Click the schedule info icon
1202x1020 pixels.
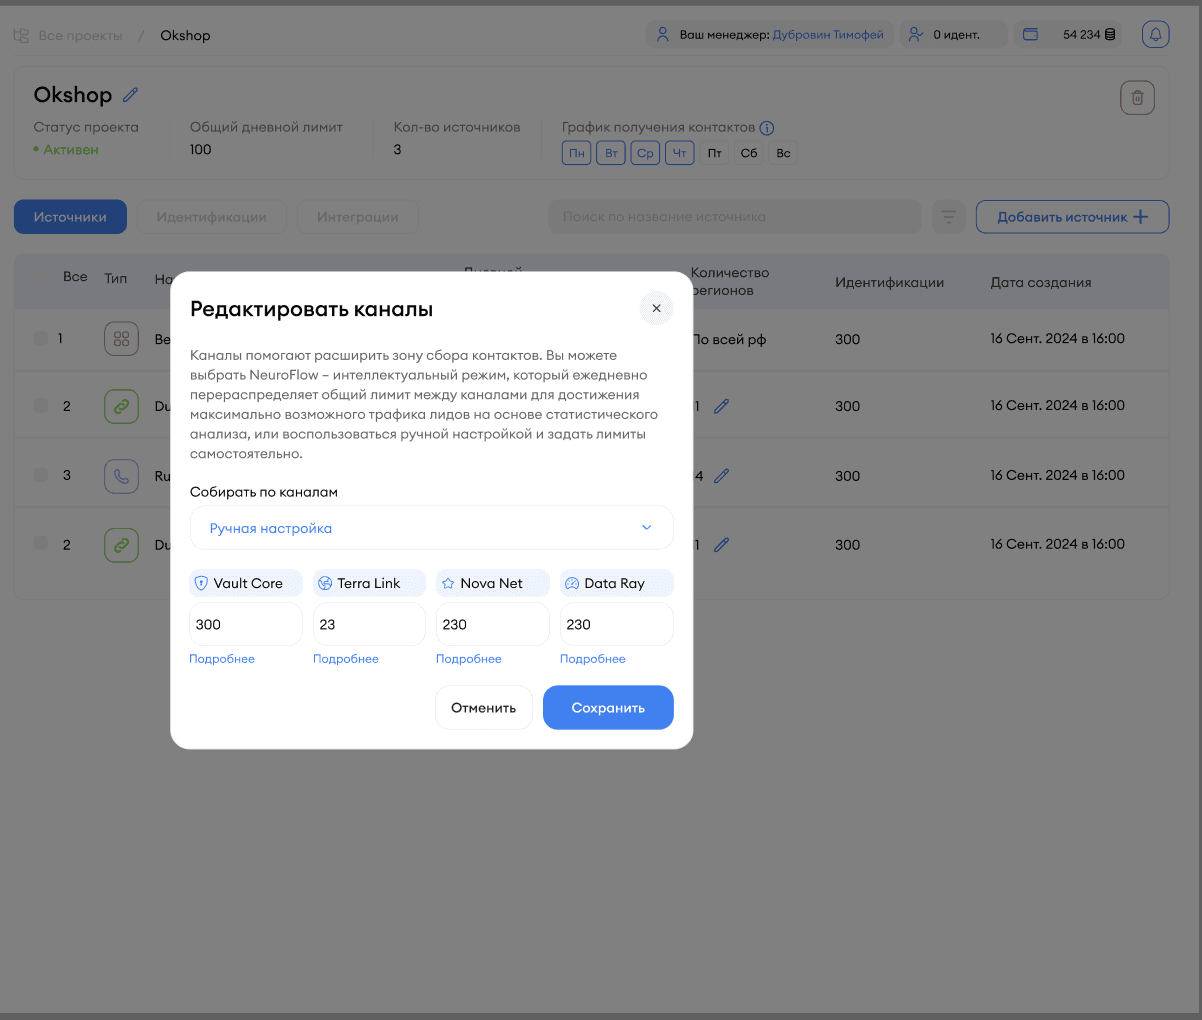[767, 128]
